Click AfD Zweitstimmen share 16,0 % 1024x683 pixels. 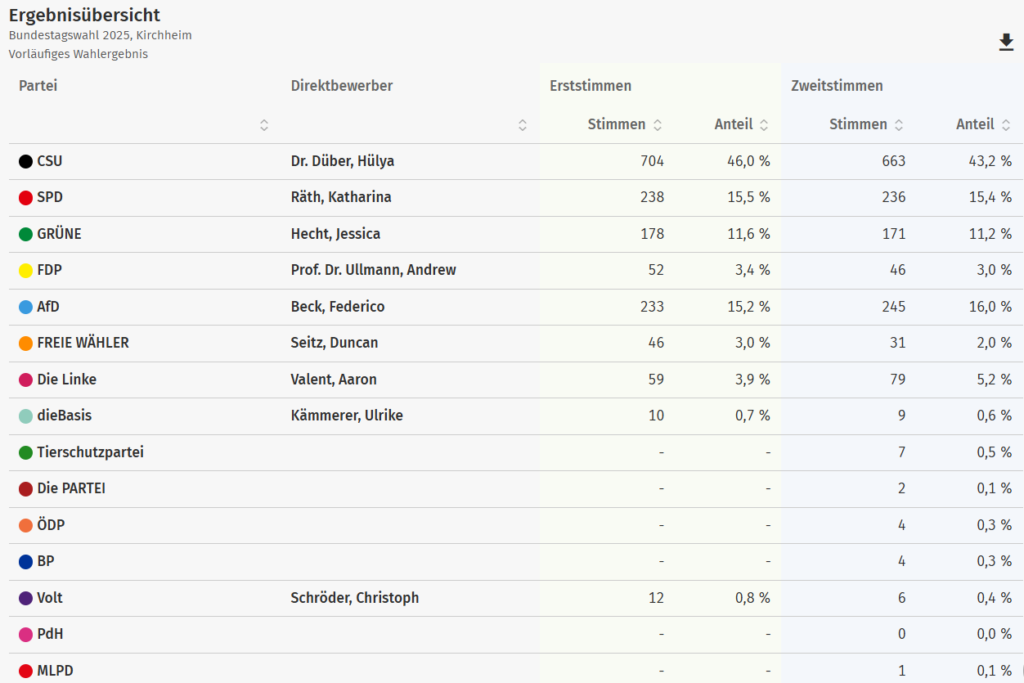(x=990, y=307)
